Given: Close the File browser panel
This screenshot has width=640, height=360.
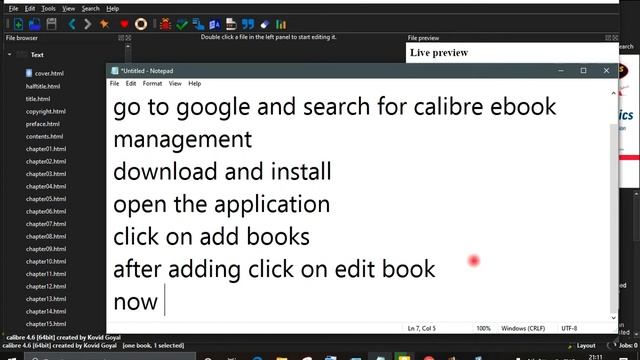Looking at the screenshot, I should click(x=129, y=38).
